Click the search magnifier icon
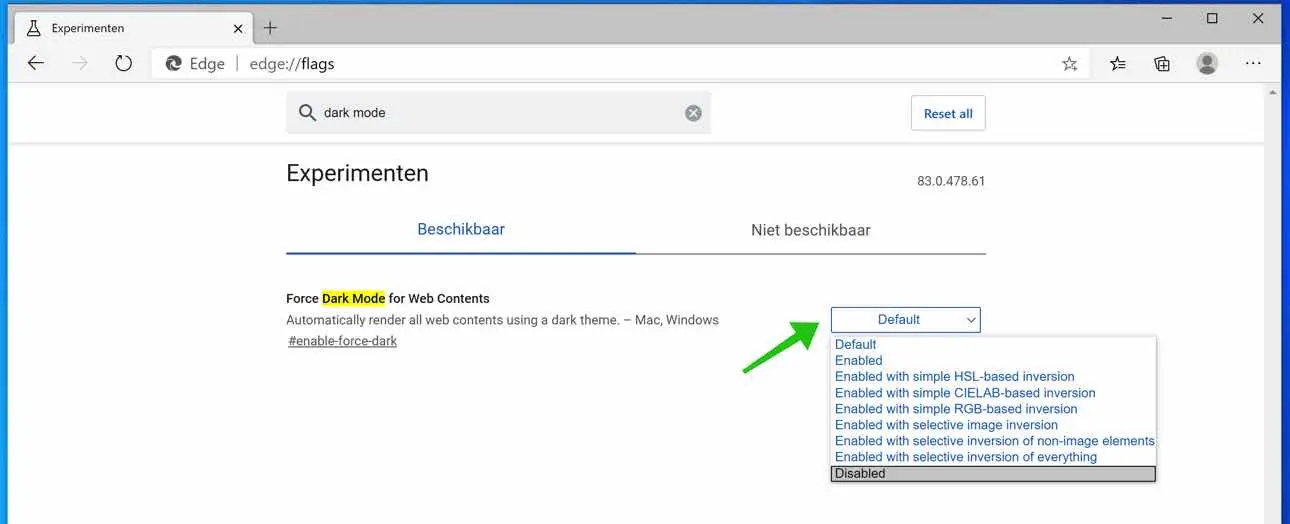The height and width of the screenshot is (524, 1290). (x=307, y=113)
